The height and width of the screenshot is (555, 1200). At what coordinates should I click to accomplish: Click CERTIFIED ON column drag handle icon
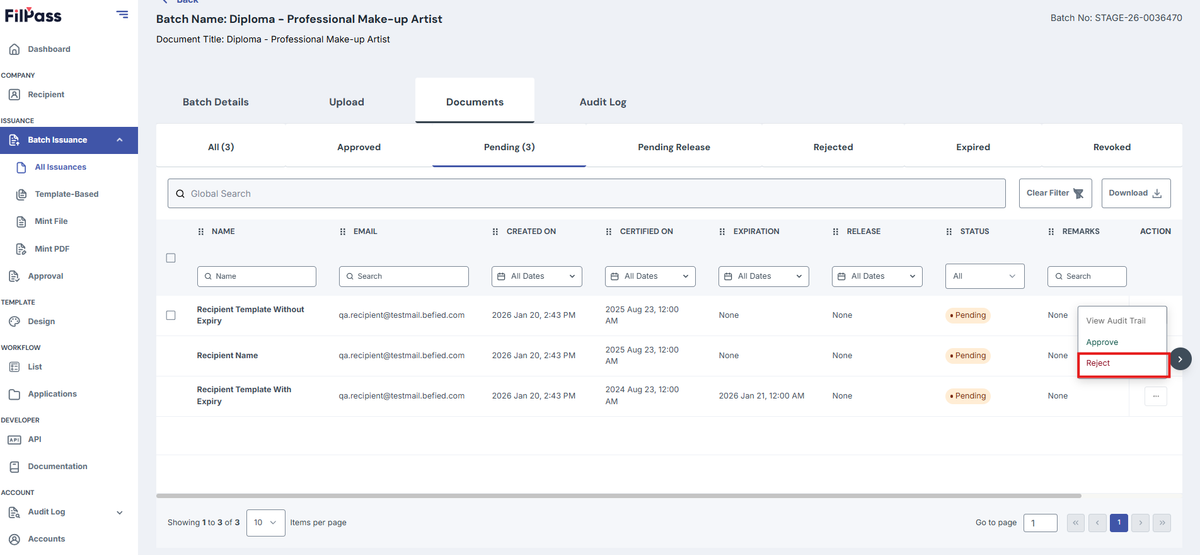[609, 231]
